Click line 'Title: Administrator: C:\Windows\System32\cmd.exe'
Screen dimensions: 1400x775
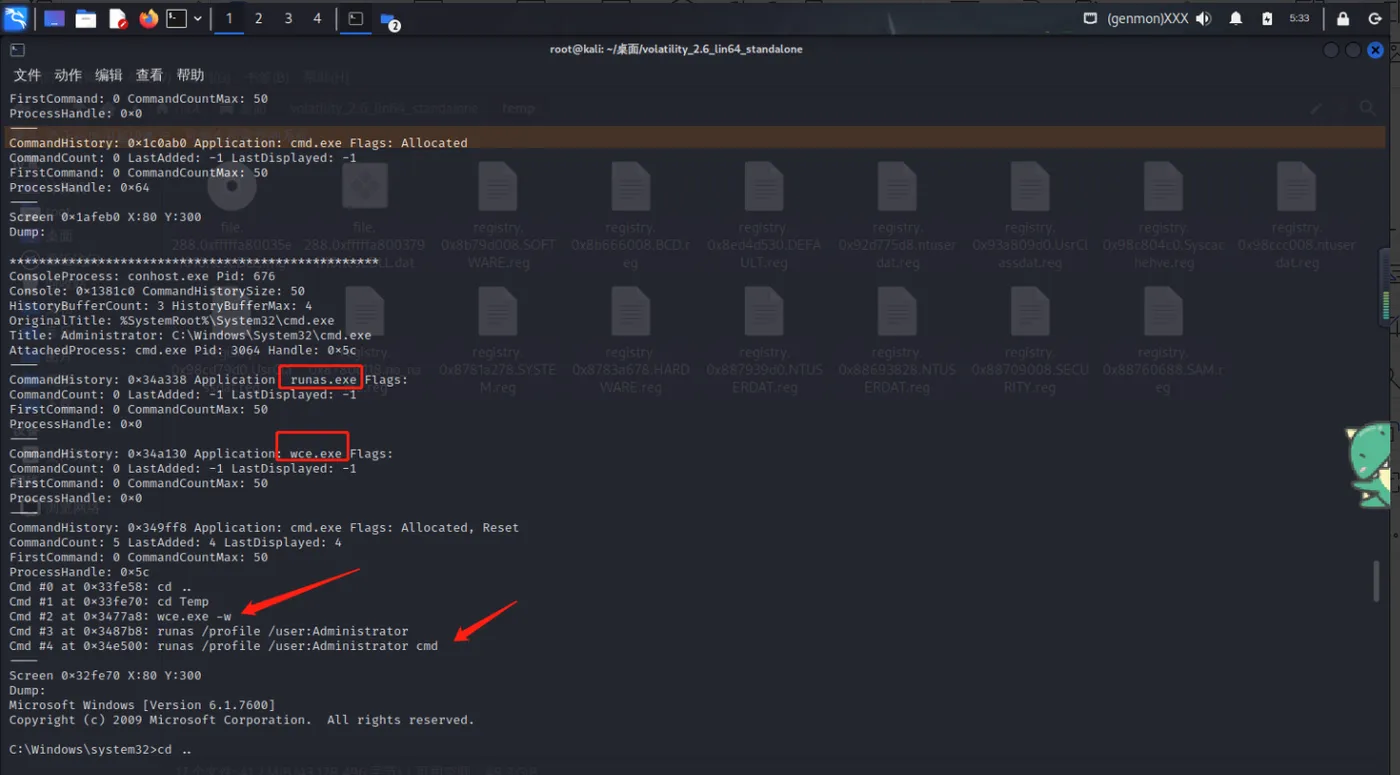190,335
